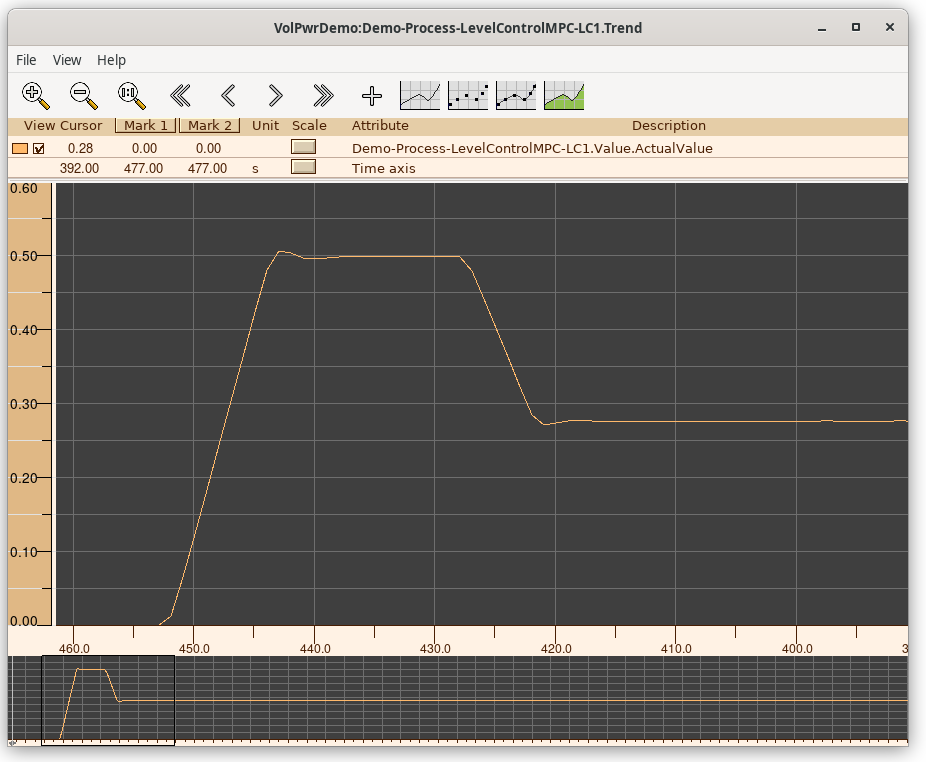Screen dimensions: 926x762
Task: Click the Mark 1 button
Action: tap(145, 125)
